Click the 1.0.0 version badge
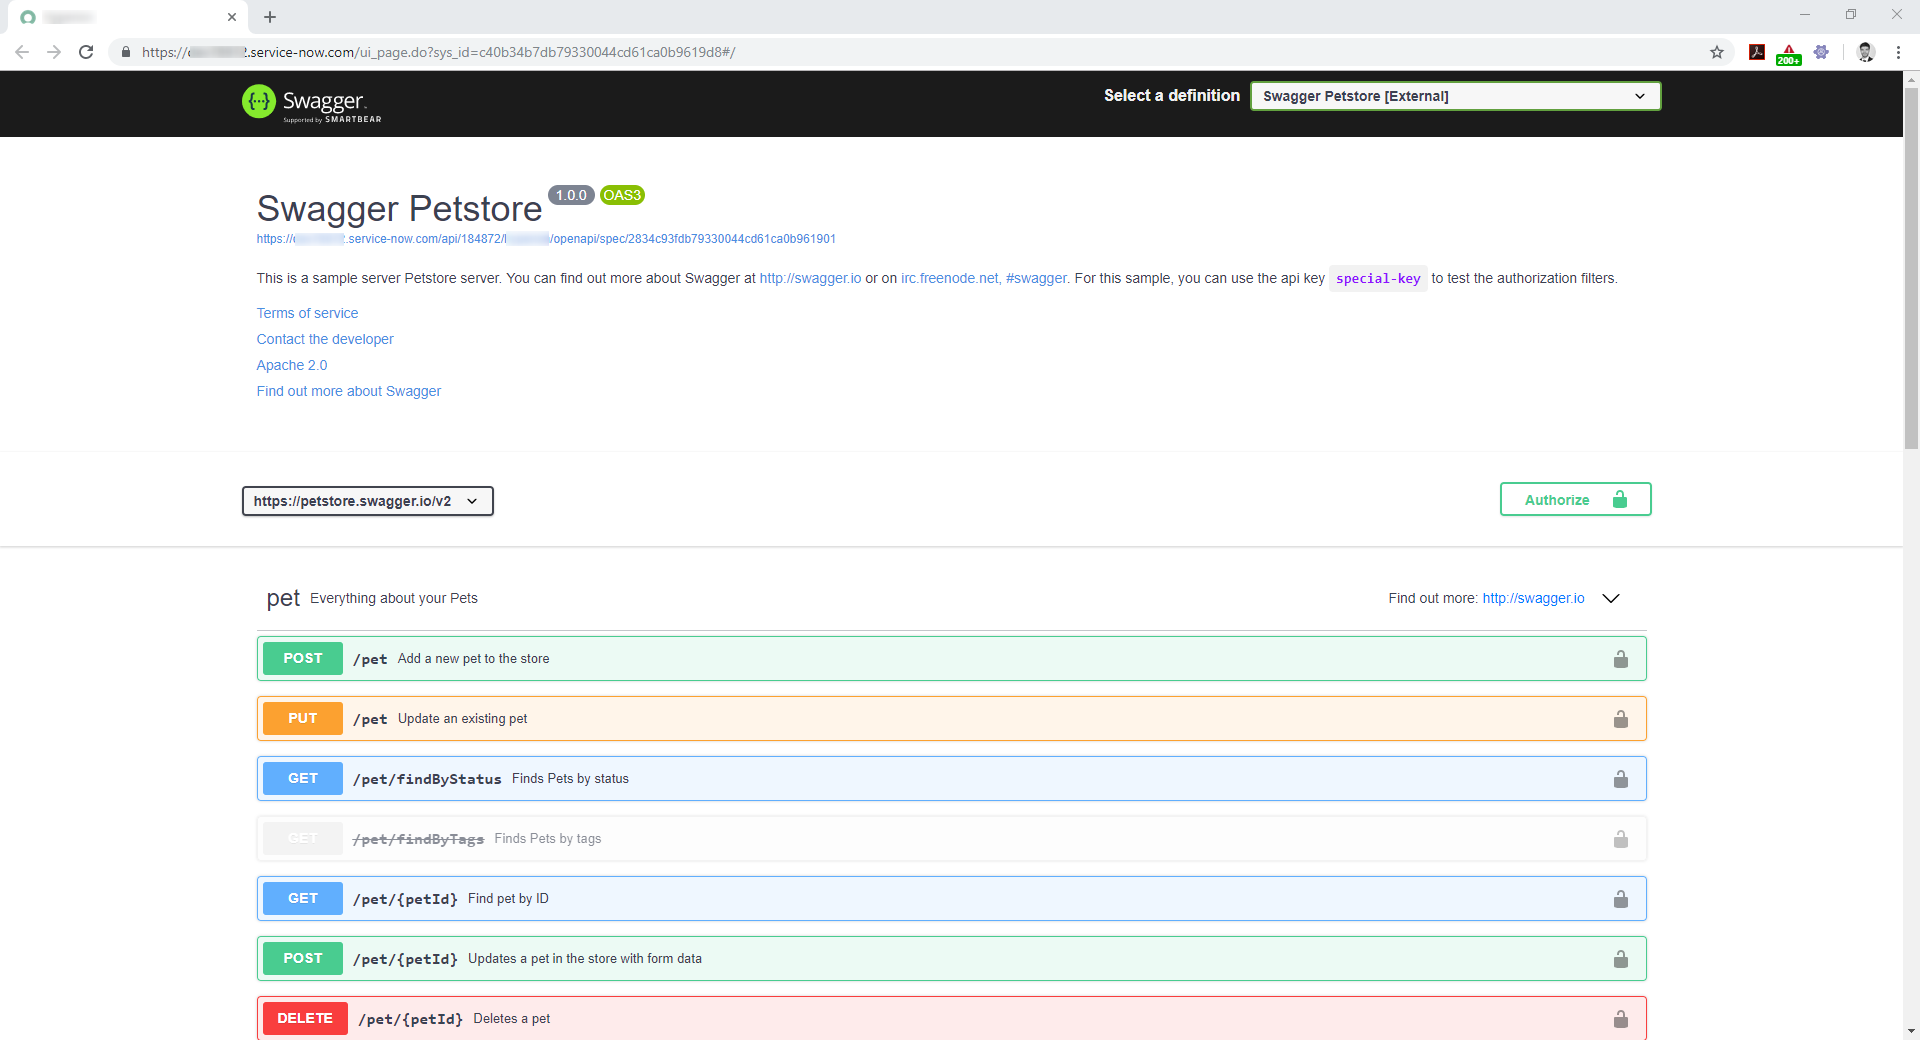 [571, 195]
